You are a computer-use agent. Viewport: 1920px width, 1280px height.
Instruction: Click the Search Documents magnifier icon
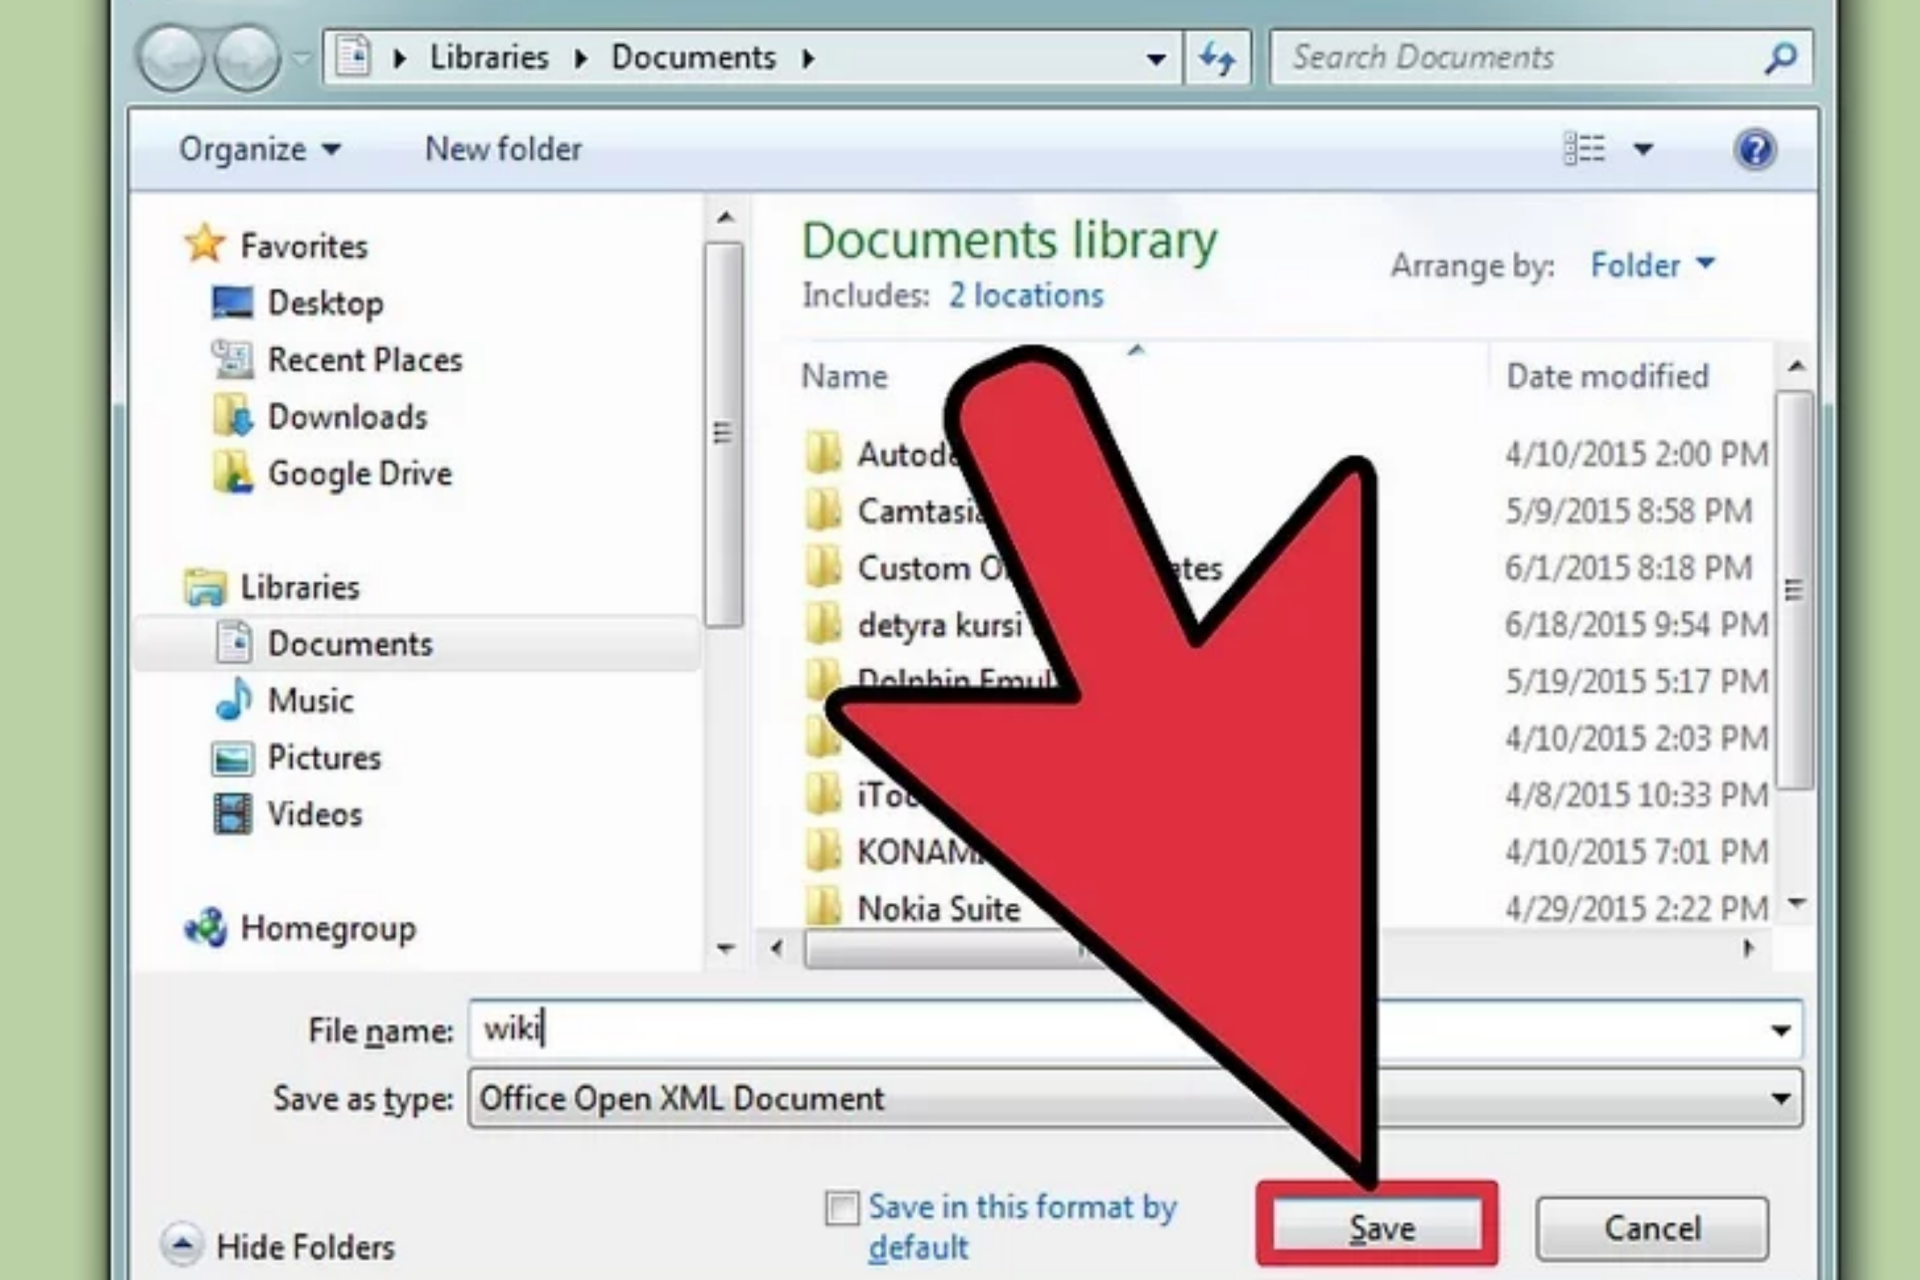[1779, 58]
